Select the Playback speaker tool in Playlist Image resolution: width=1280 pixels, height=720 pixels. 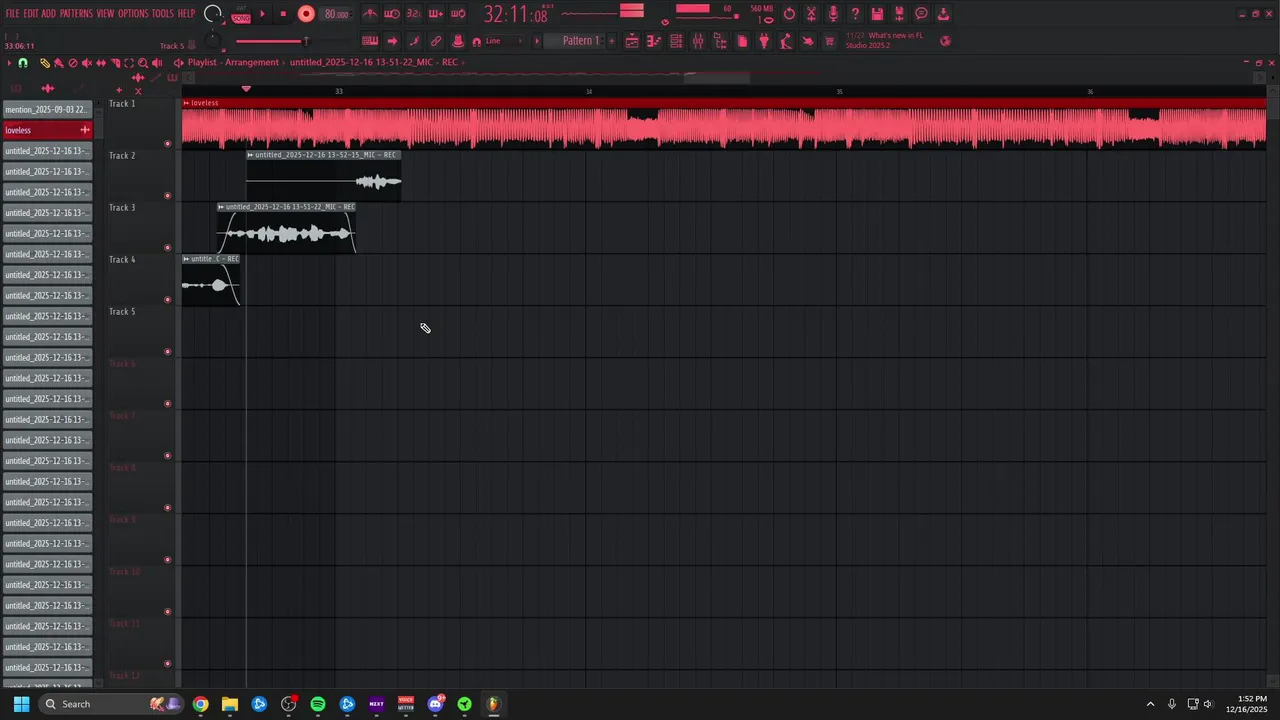pyautogui.click(x=157, y=63)
